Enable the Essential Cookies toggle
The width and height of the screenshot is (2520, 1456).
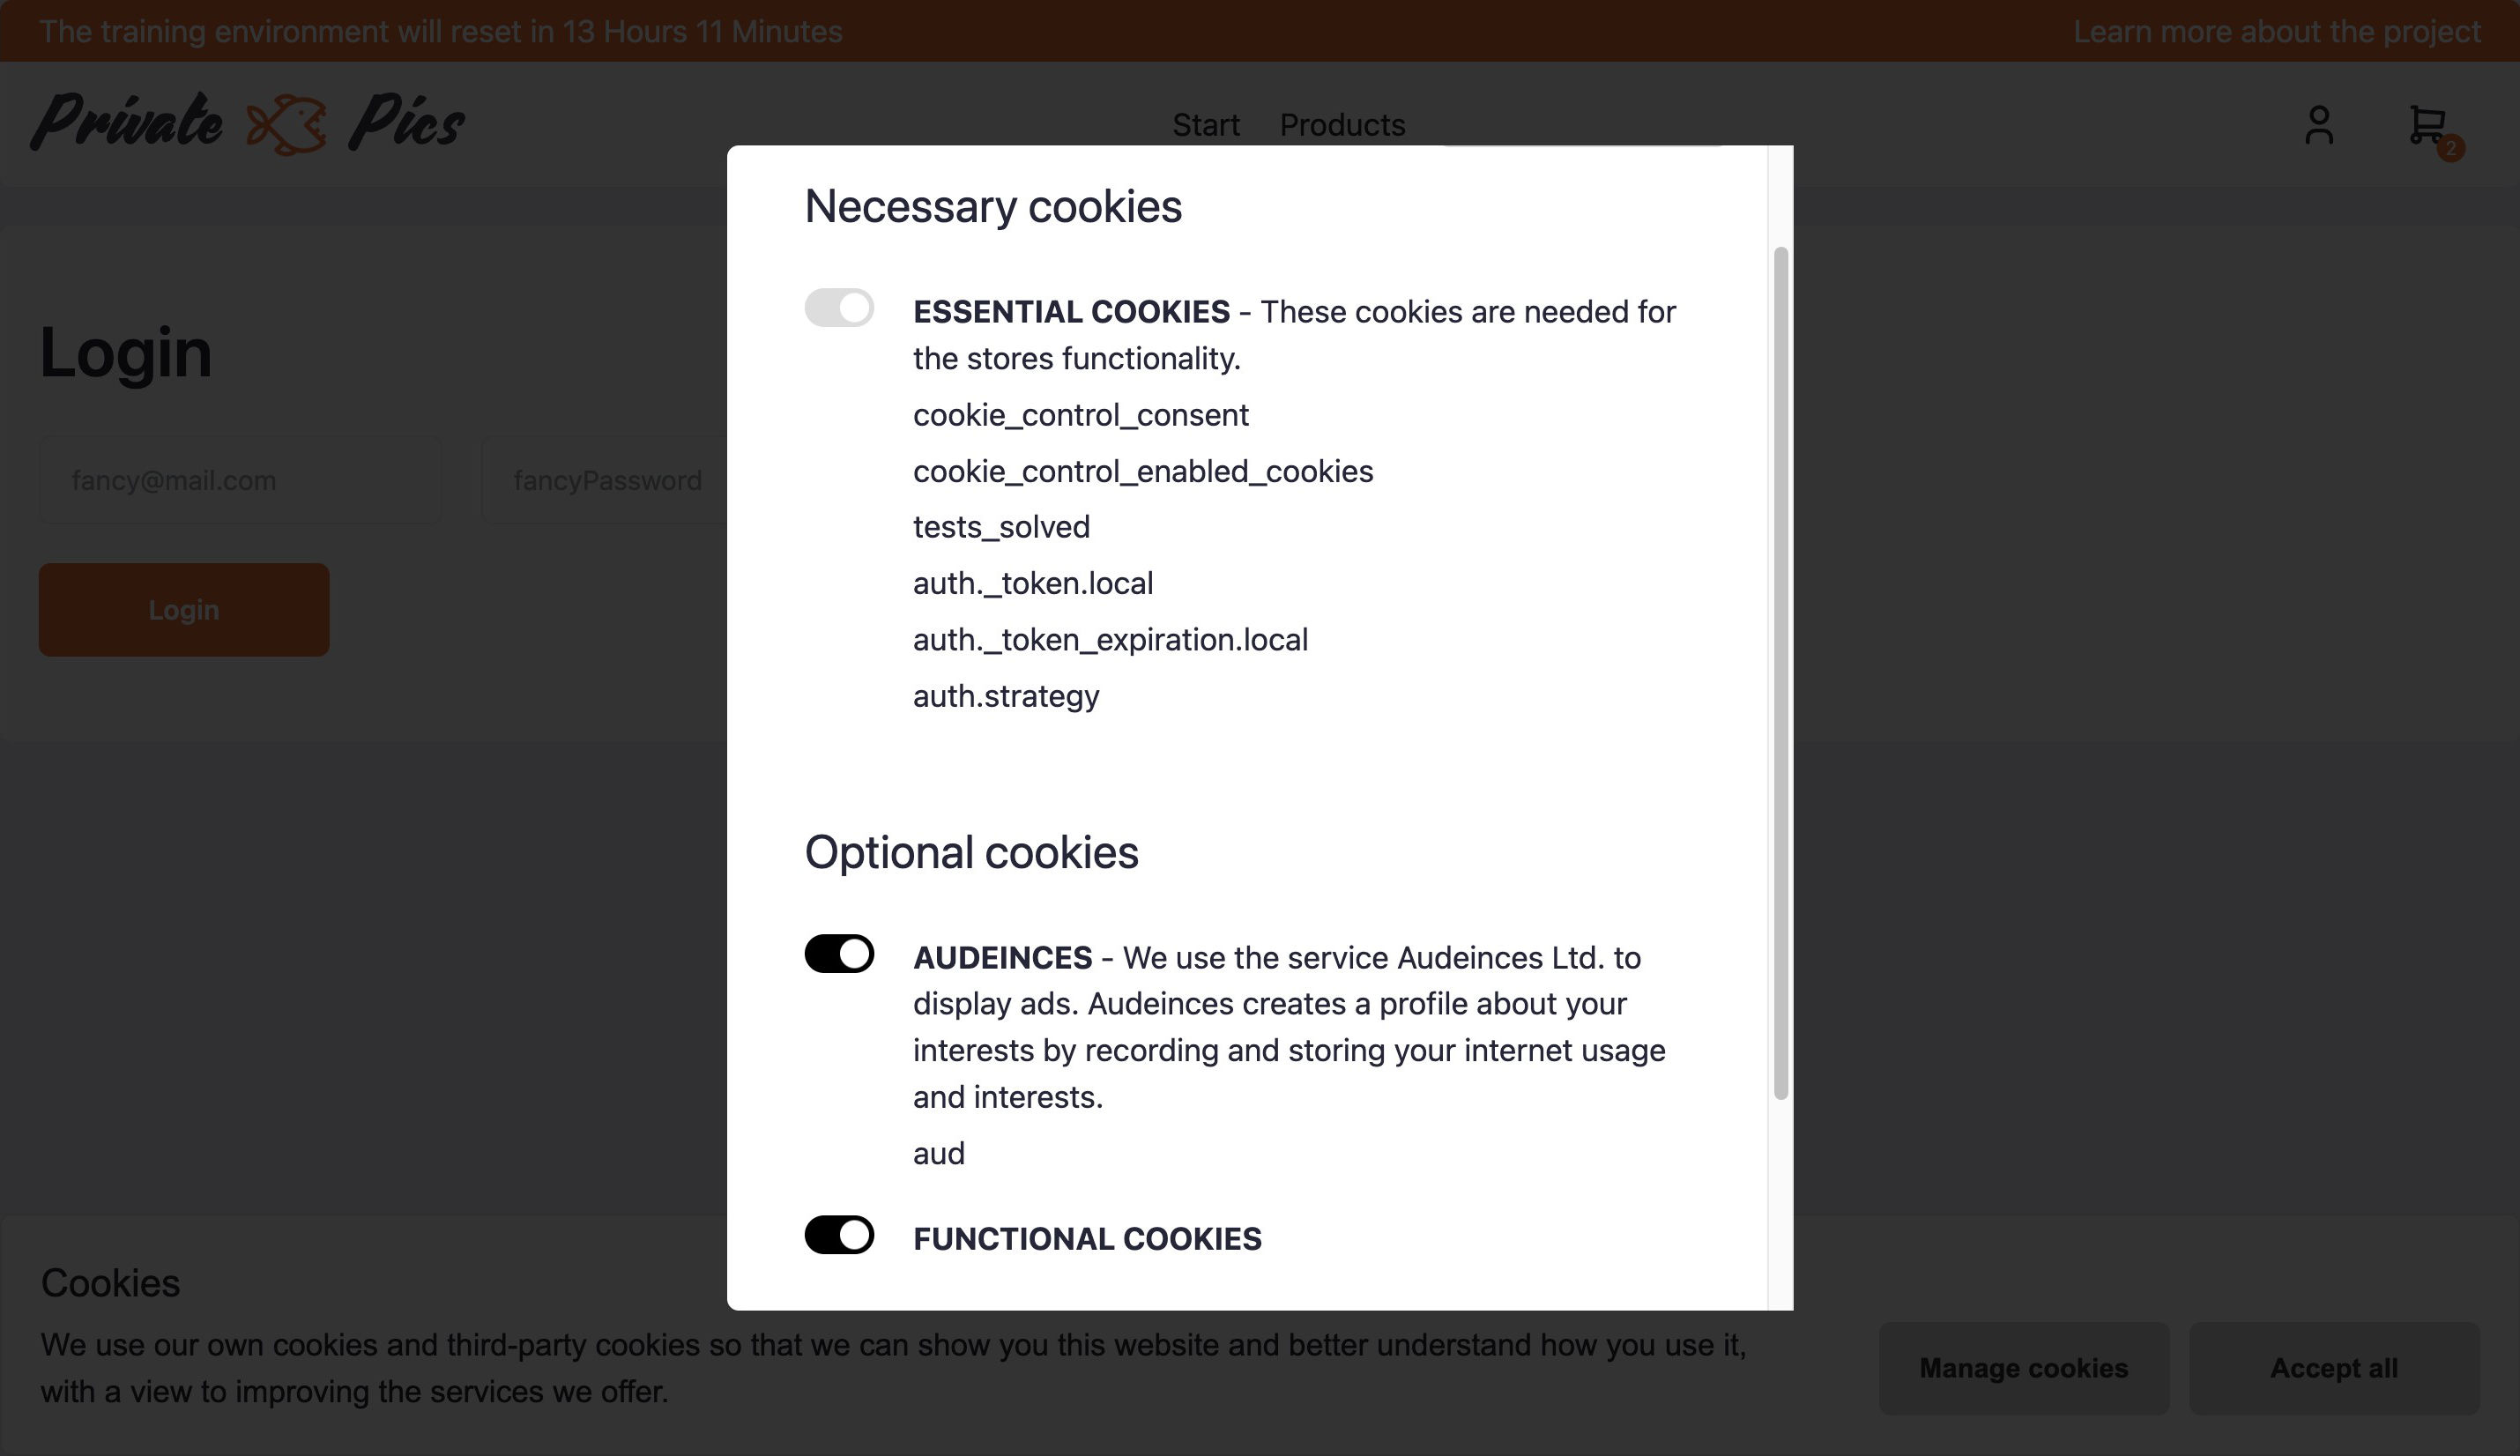(839, 309)
